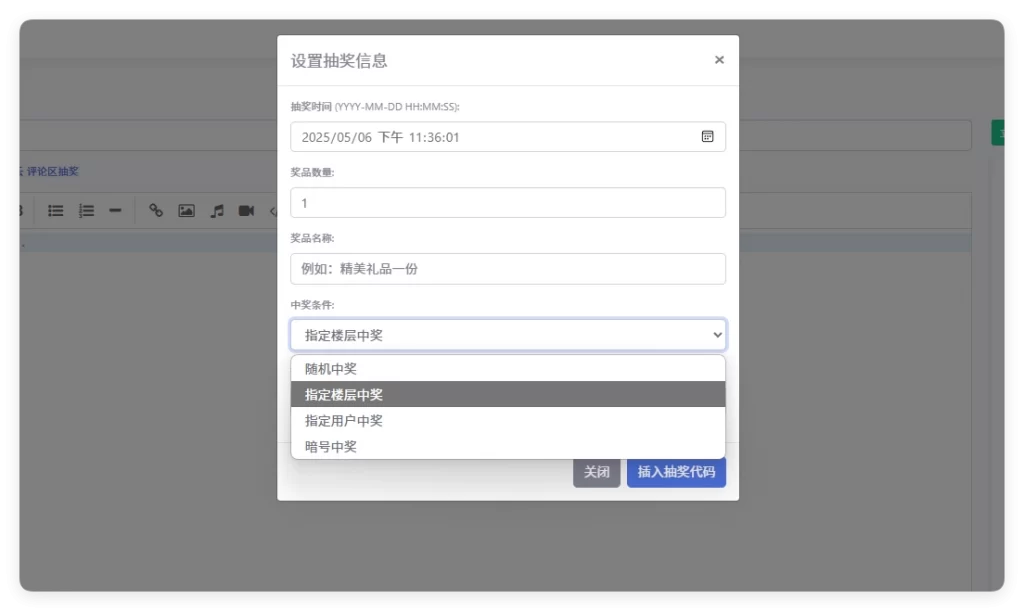Click the insert image icon
Viewport: 1024px width, 611px height.
click(186, 210)
